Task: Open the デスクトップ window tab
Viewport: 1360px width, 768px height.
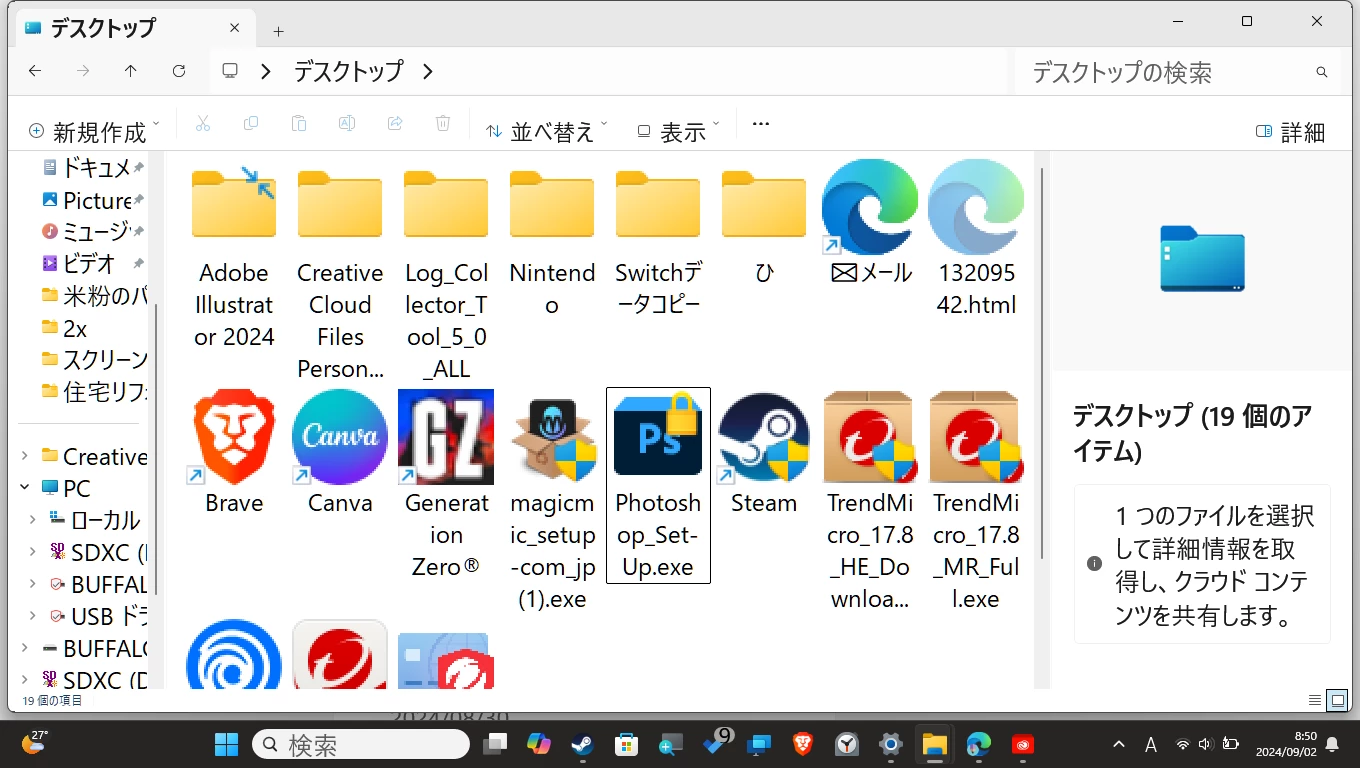Action: (x=135, y=30)
